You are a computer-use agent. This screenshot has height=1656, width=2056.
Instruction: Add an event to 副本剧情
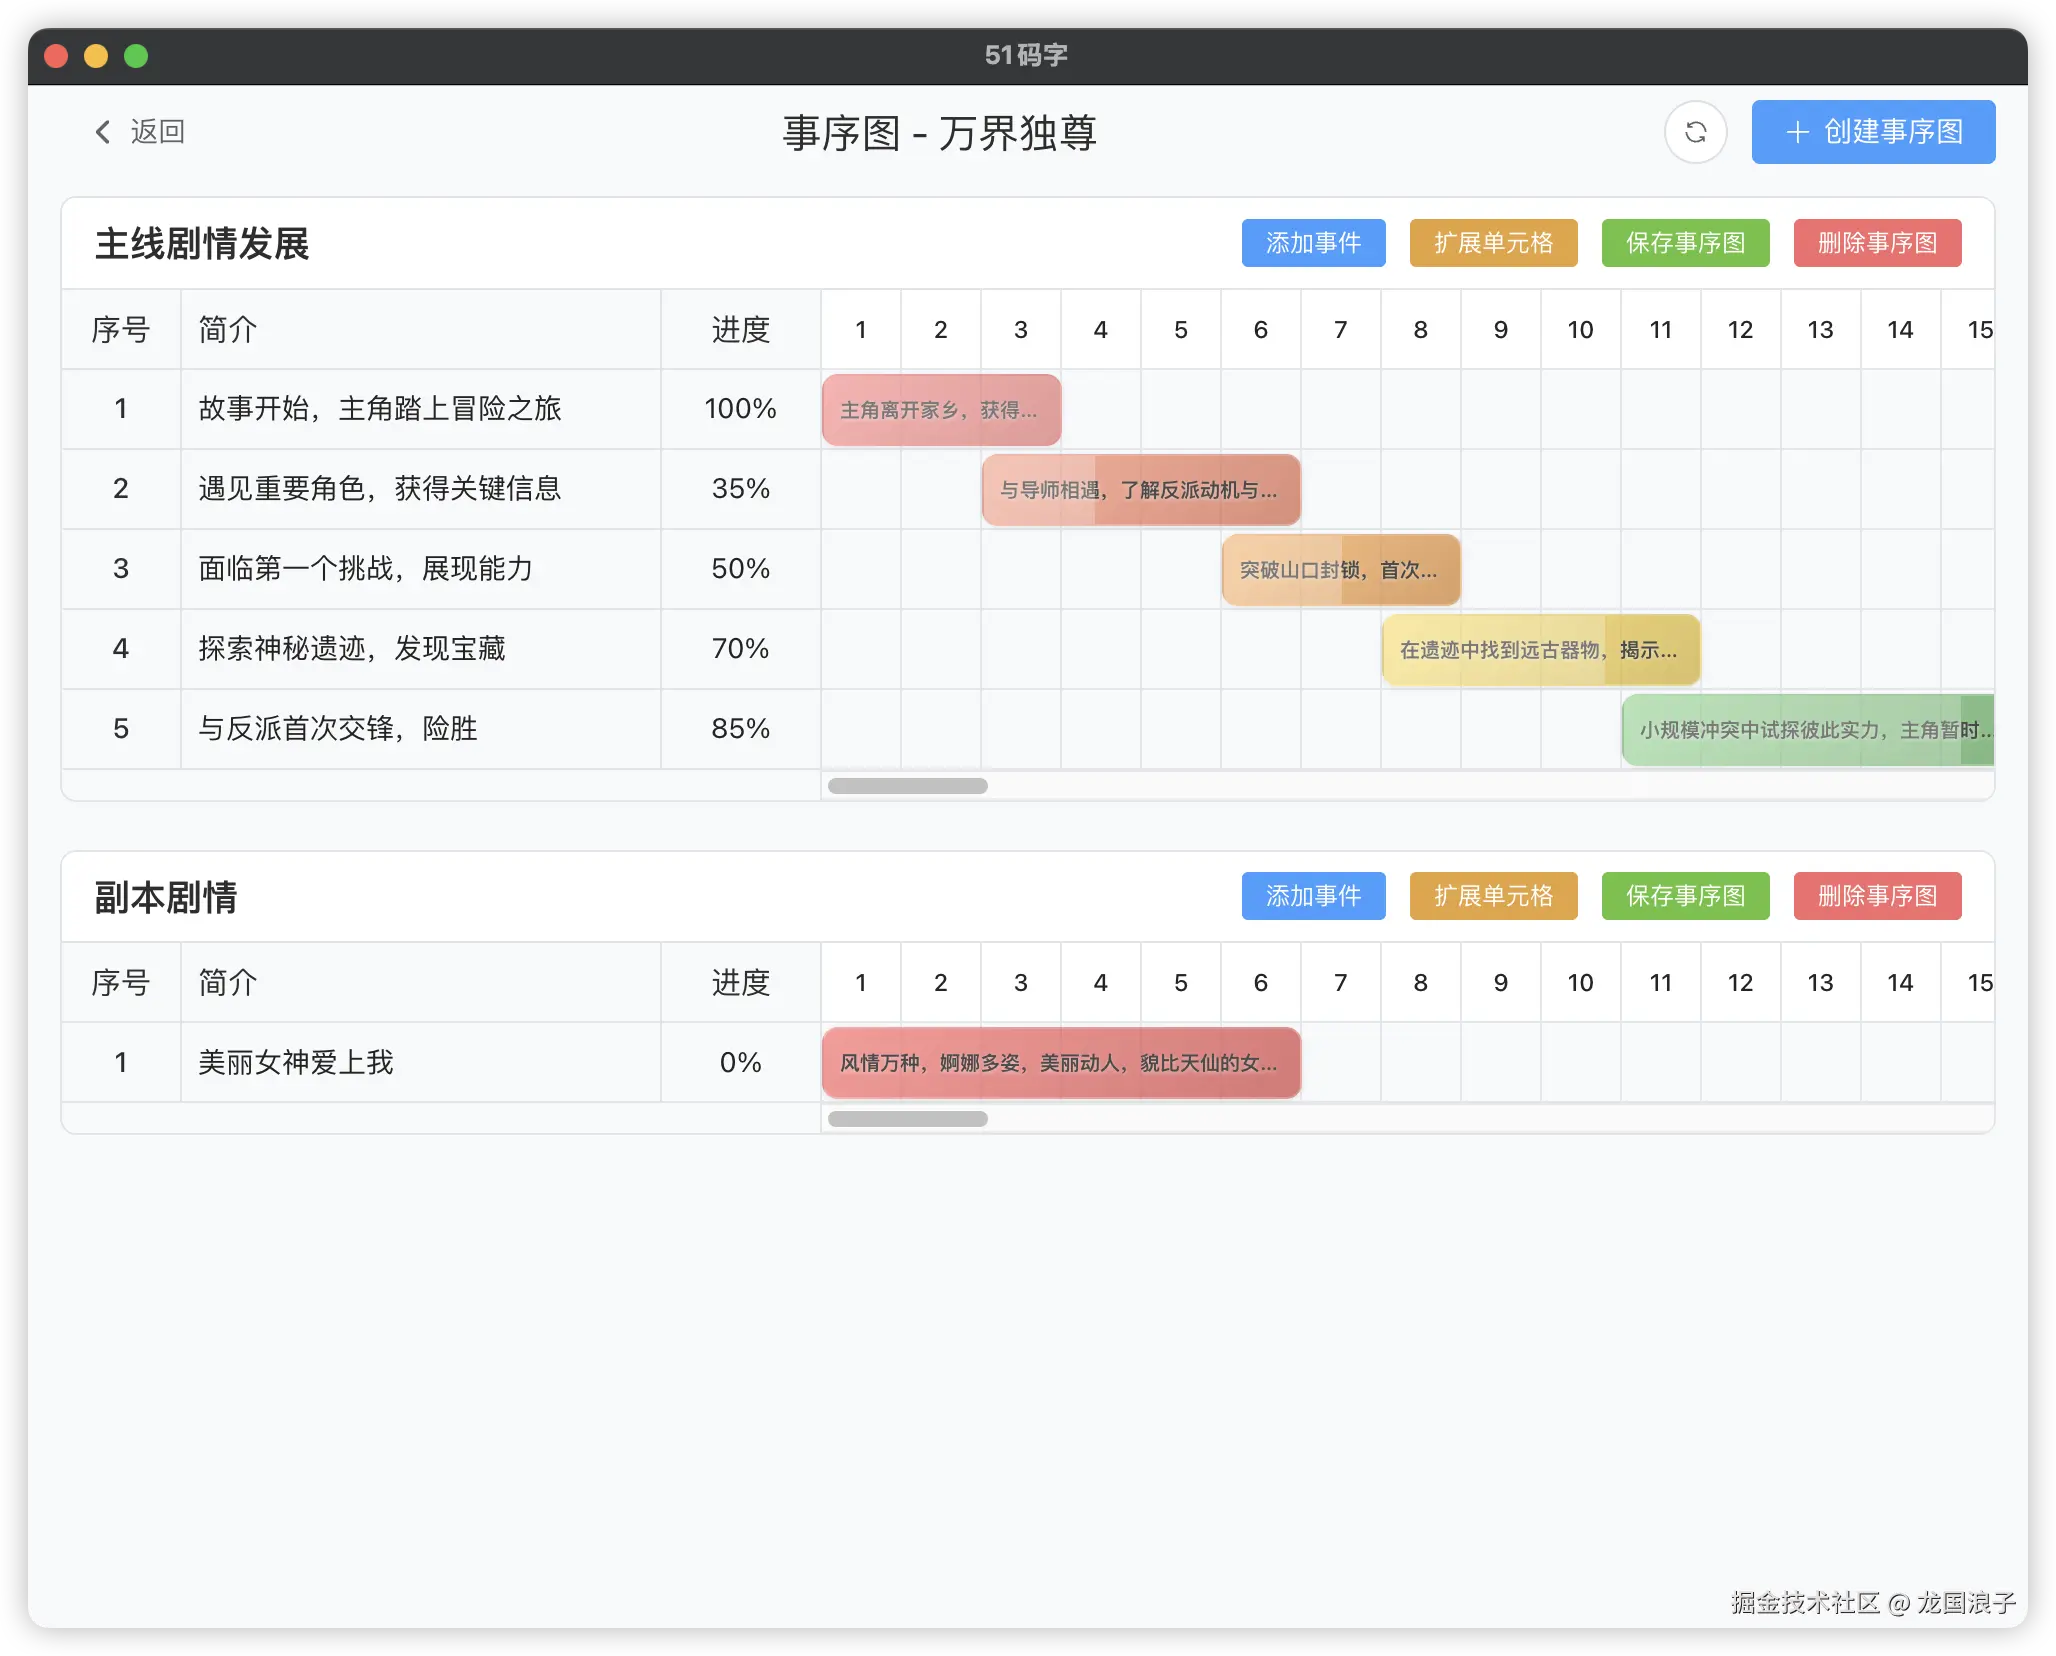[x=1313, y=896]
